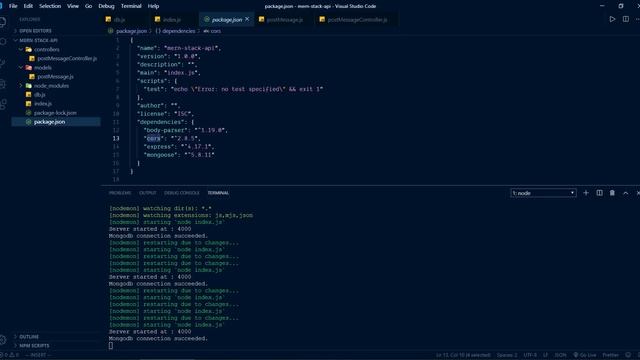This screenshot has height=360, width=640.
Task: Open the View menu
Action: [73, 6]
